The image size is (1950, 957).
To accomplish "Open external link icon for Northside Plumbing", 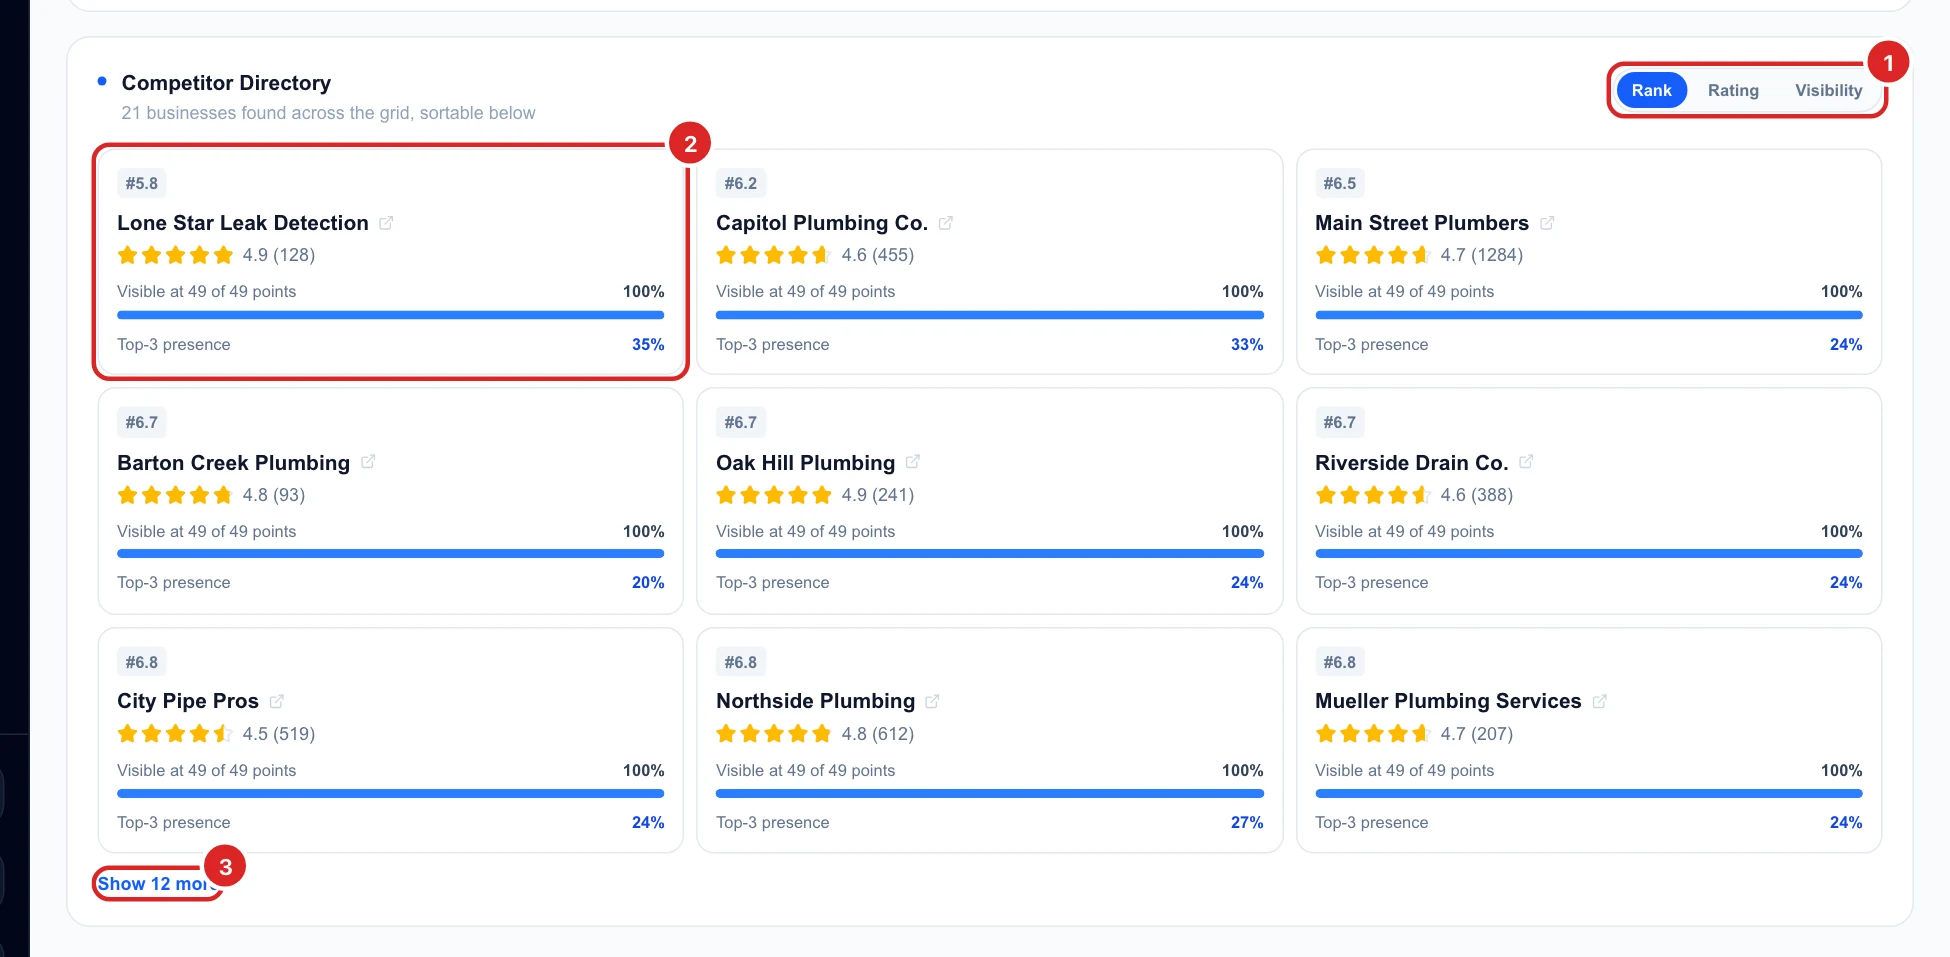I will coord(932,701).
